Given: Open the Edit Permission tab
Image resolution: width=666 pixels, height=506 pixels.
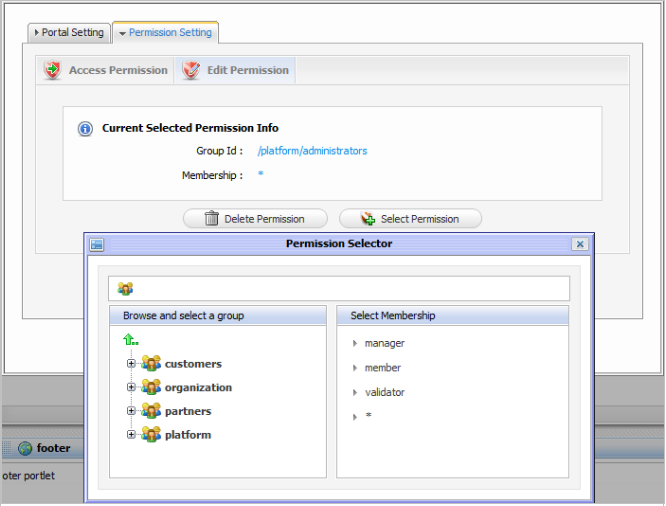Looking at the screenshot, I should (236, 71).
